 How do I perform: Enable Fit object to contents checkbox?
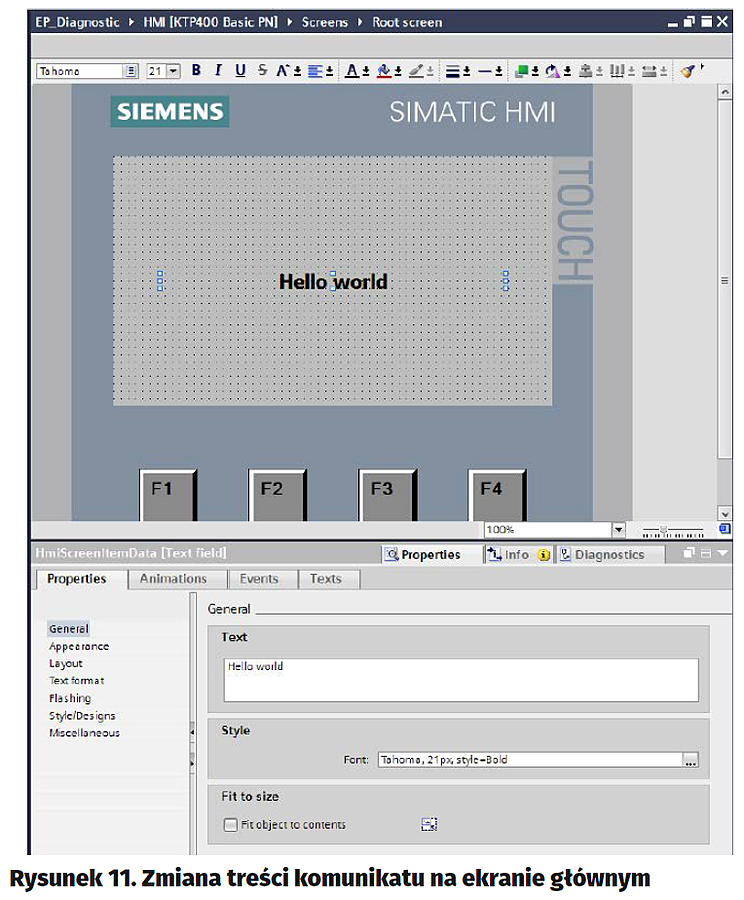pos(232,825)
